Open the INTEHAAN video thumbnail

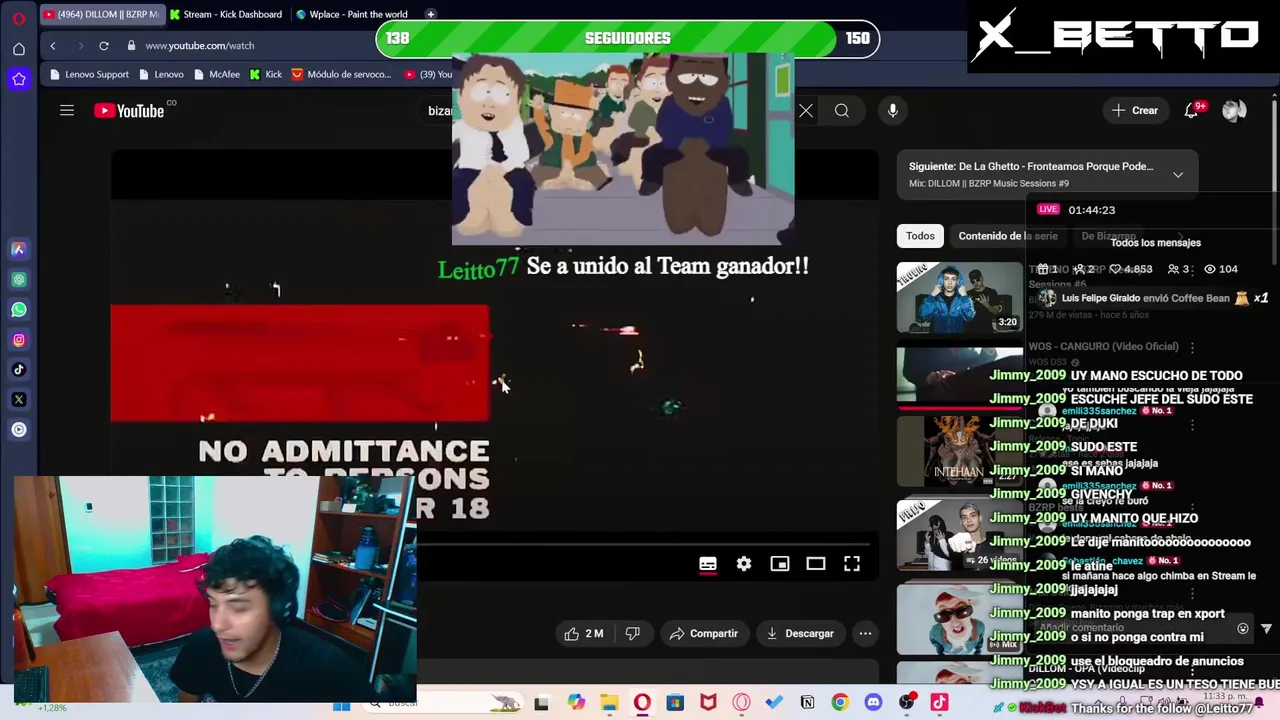point(959,451)
